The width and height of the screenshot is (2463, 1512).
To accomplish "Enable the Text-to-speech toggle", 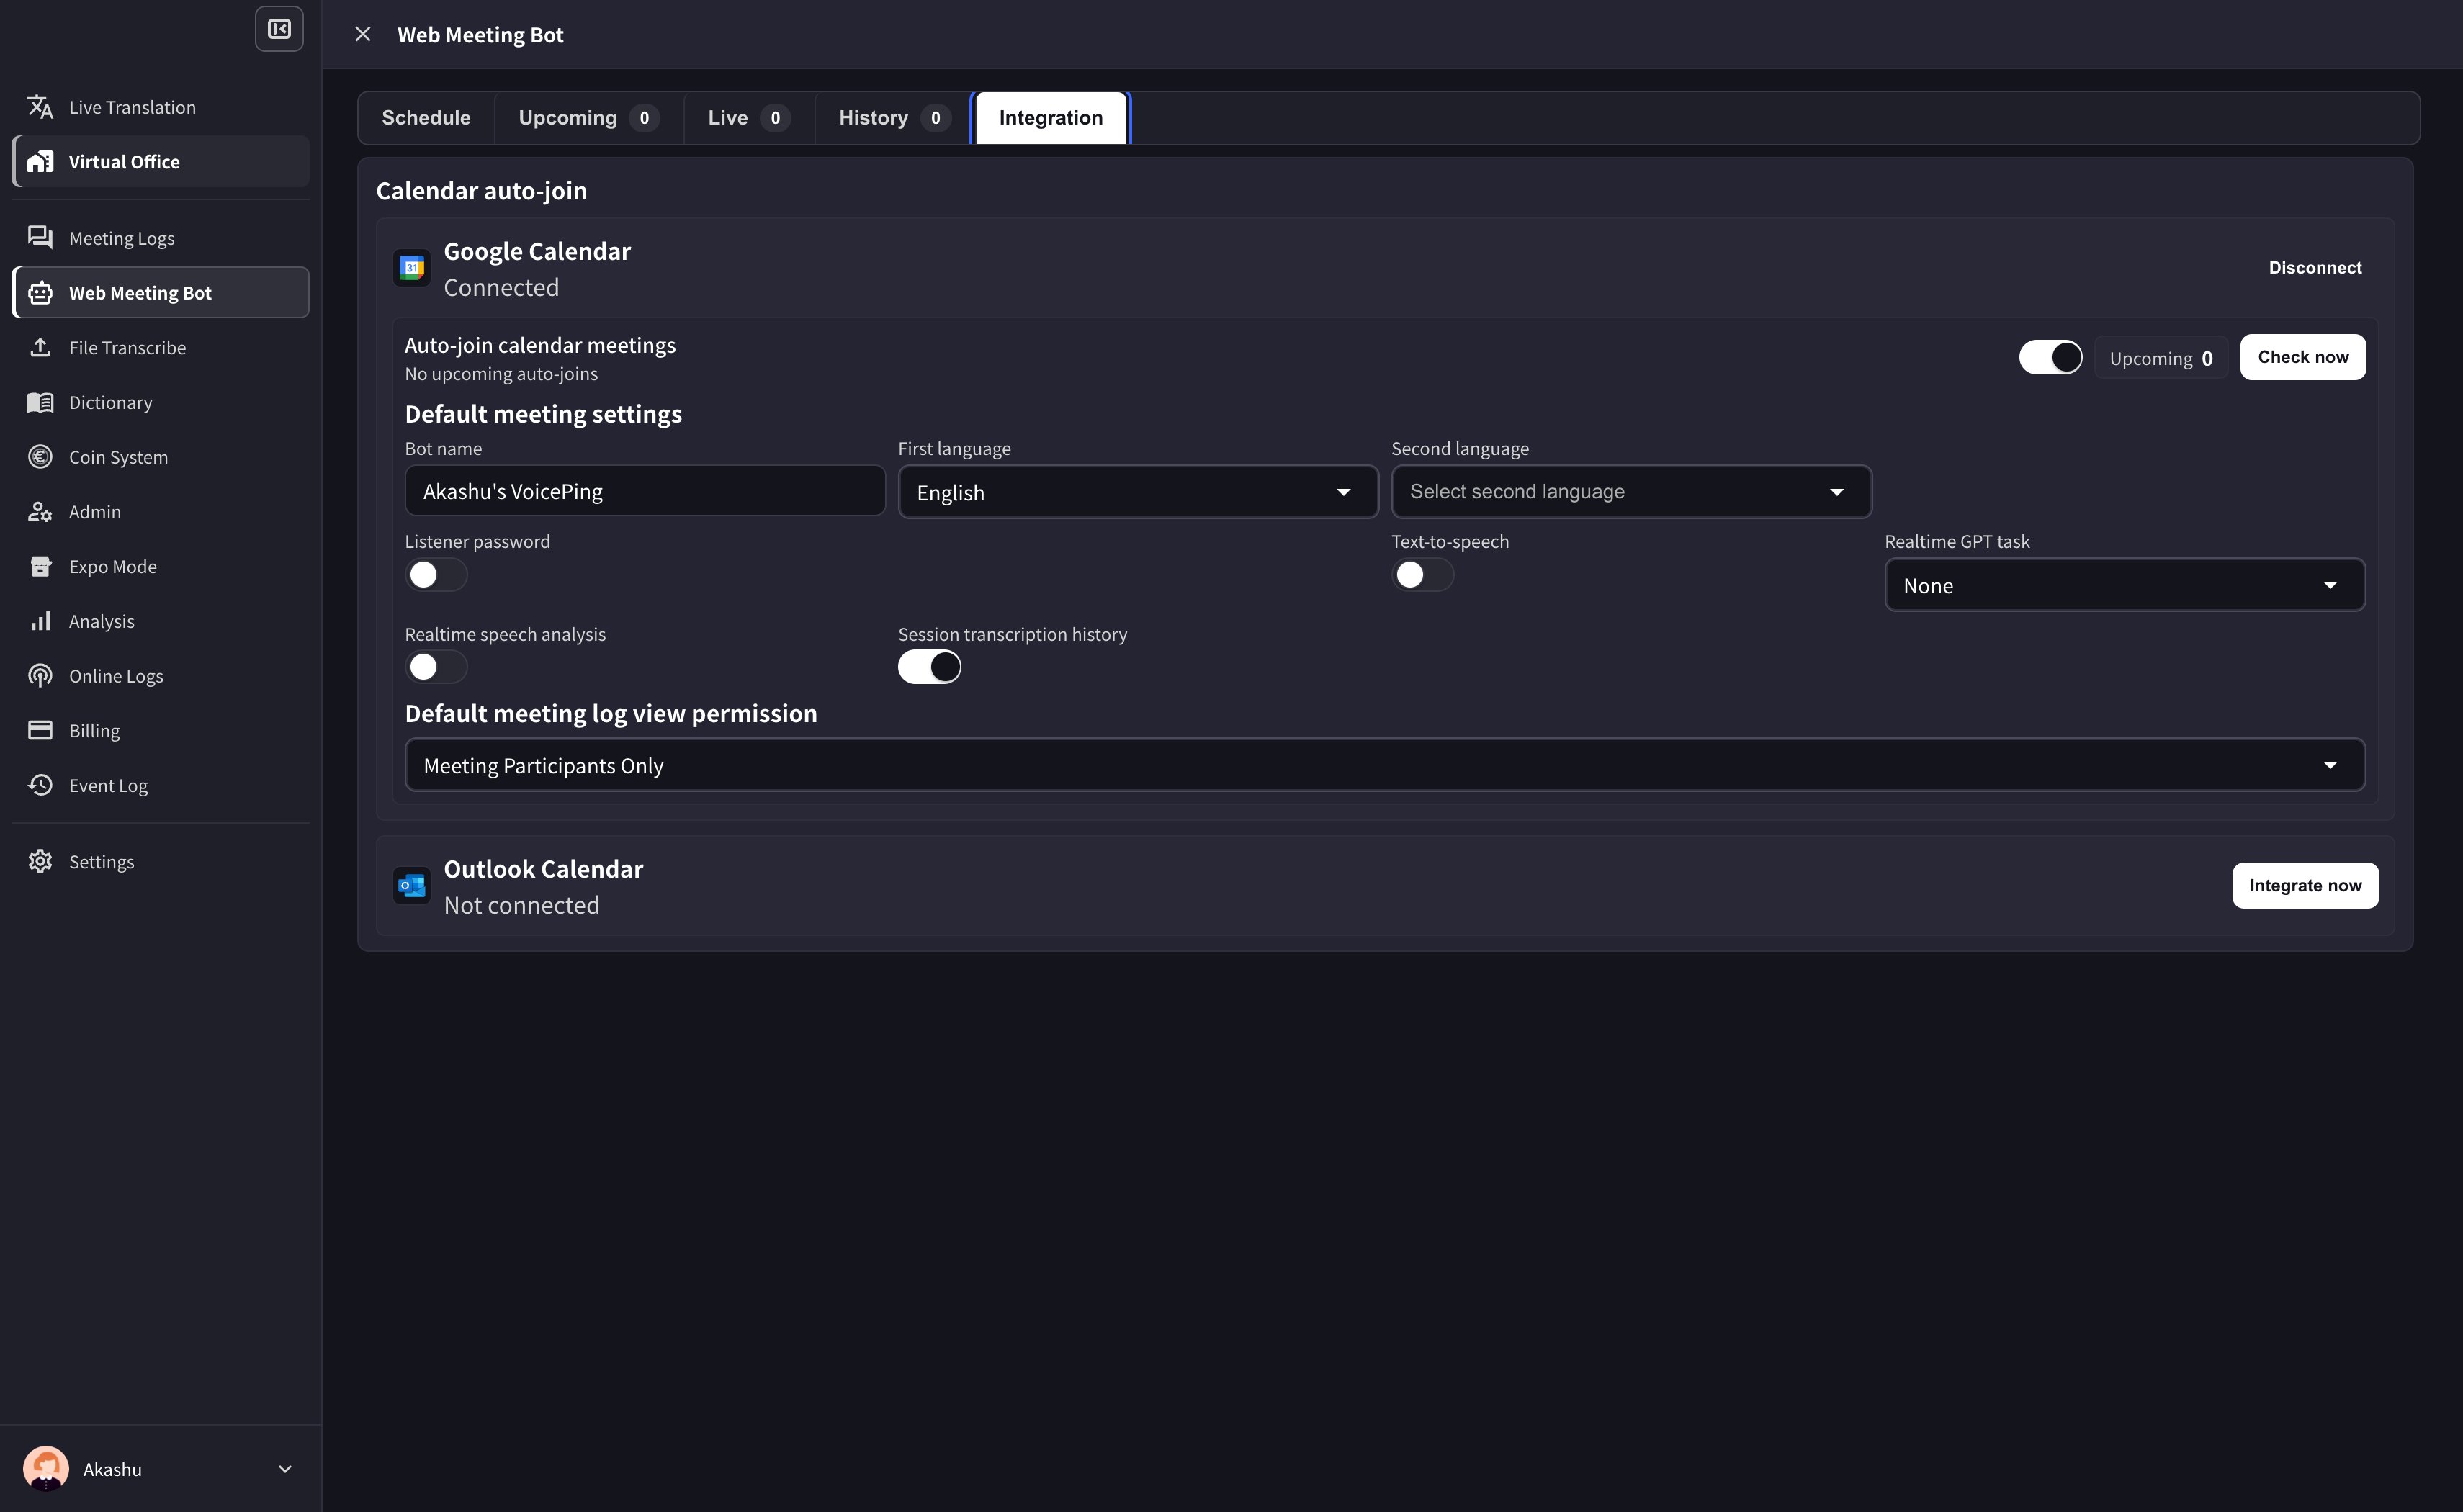I will click(x=1422, y=574).
